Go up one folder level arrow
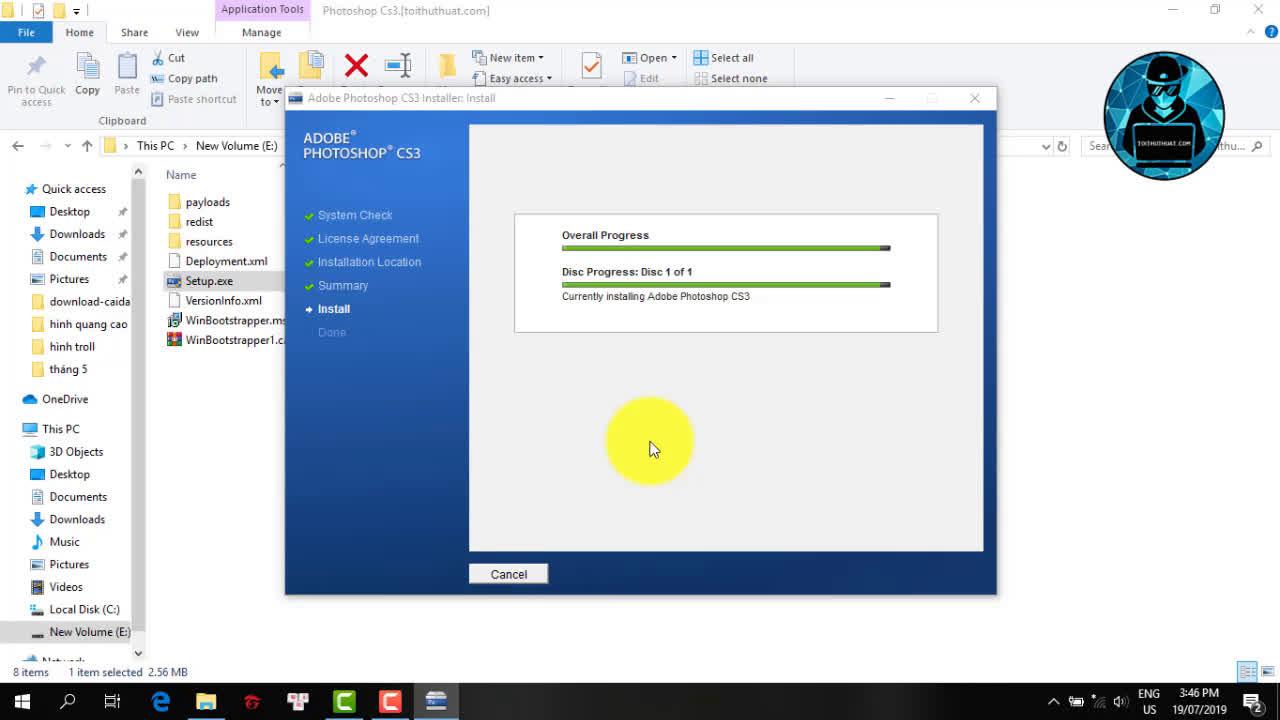Image resolution: width=1280 pixels, height=720 pixels. 87,146
